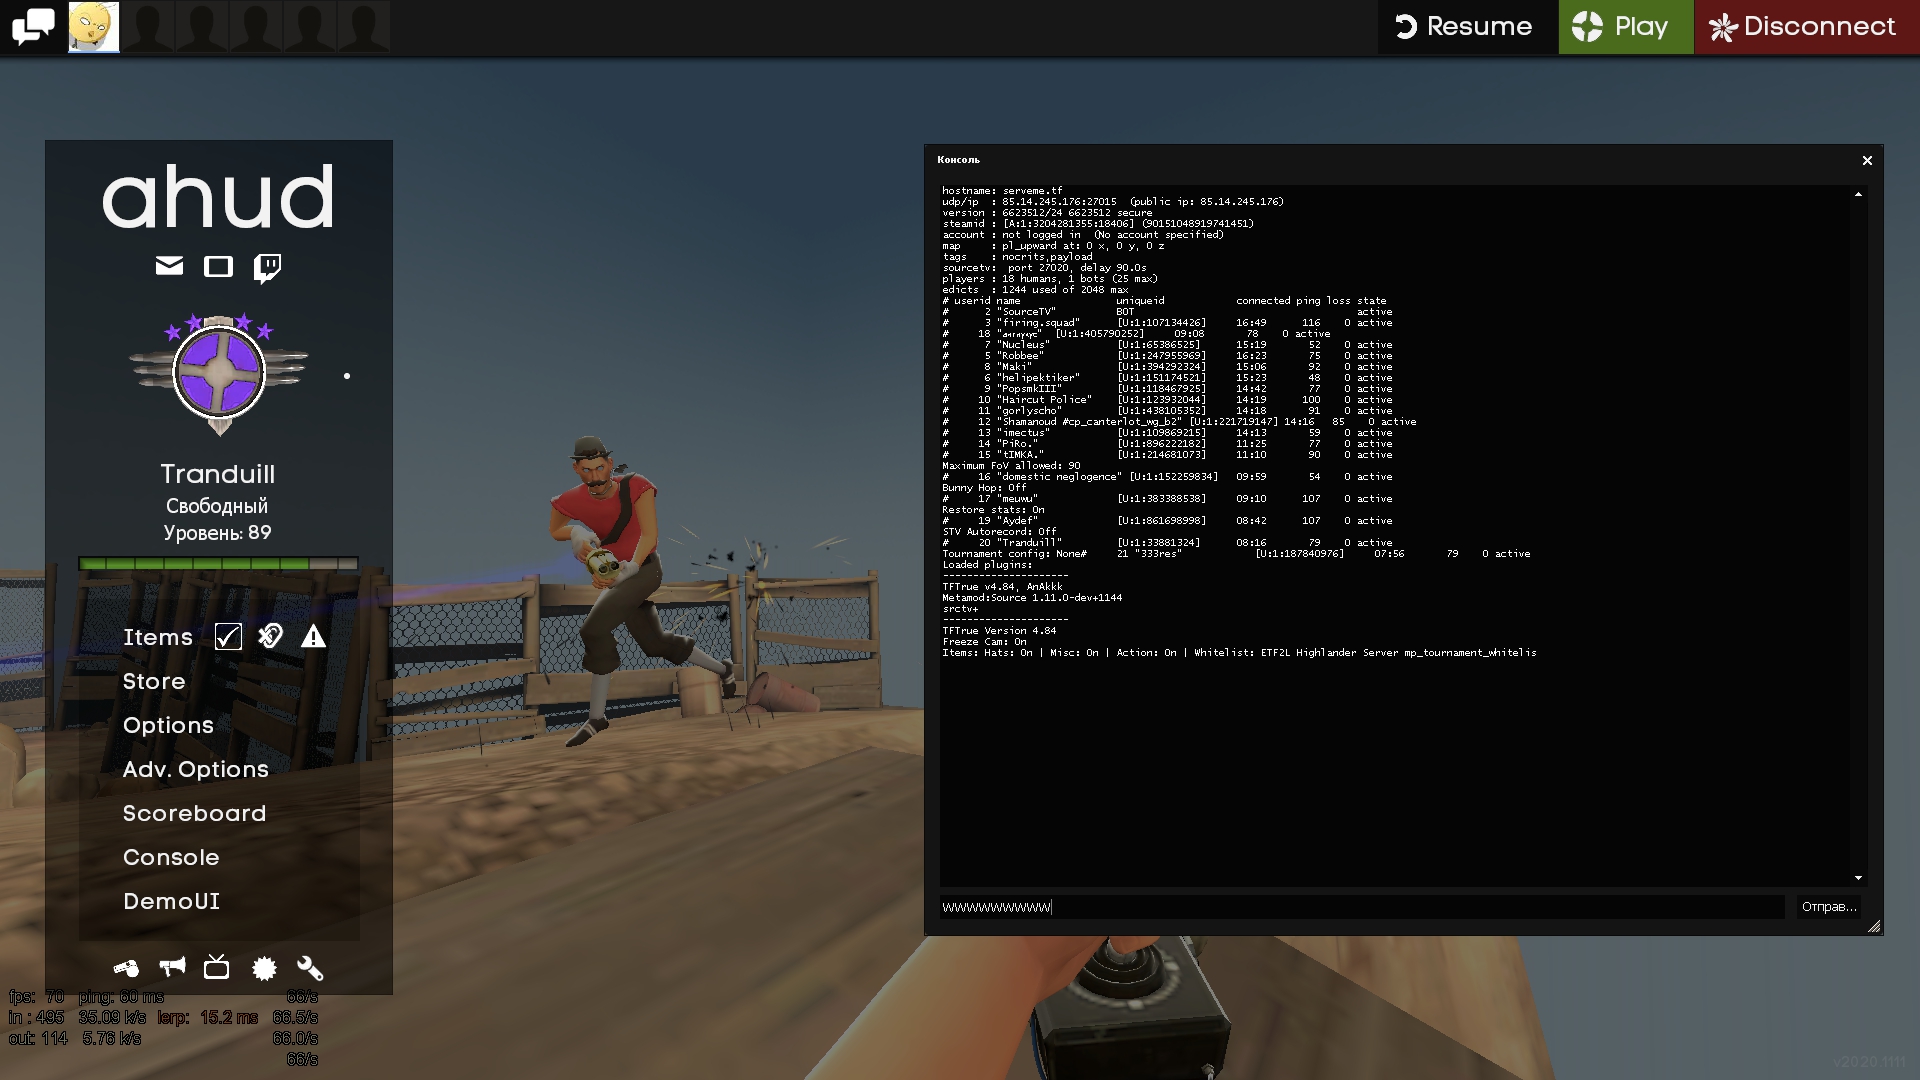This screenshot has height=1080, width=1920.
Task: Open the Items menu entry
Action: click(x=158, y=637)
